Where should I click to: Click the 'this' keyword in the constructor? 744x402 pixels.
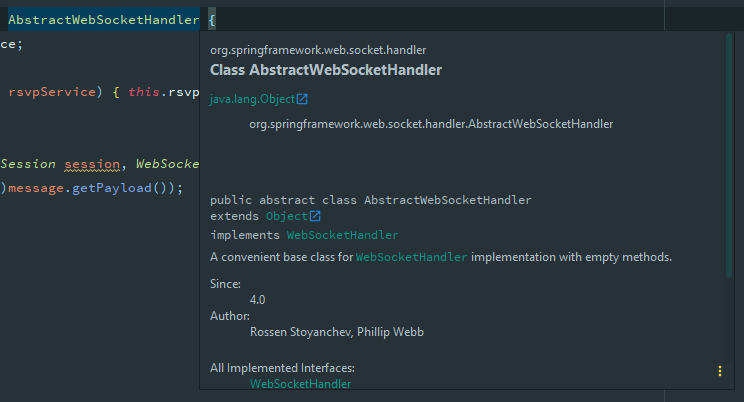[143, 92]
